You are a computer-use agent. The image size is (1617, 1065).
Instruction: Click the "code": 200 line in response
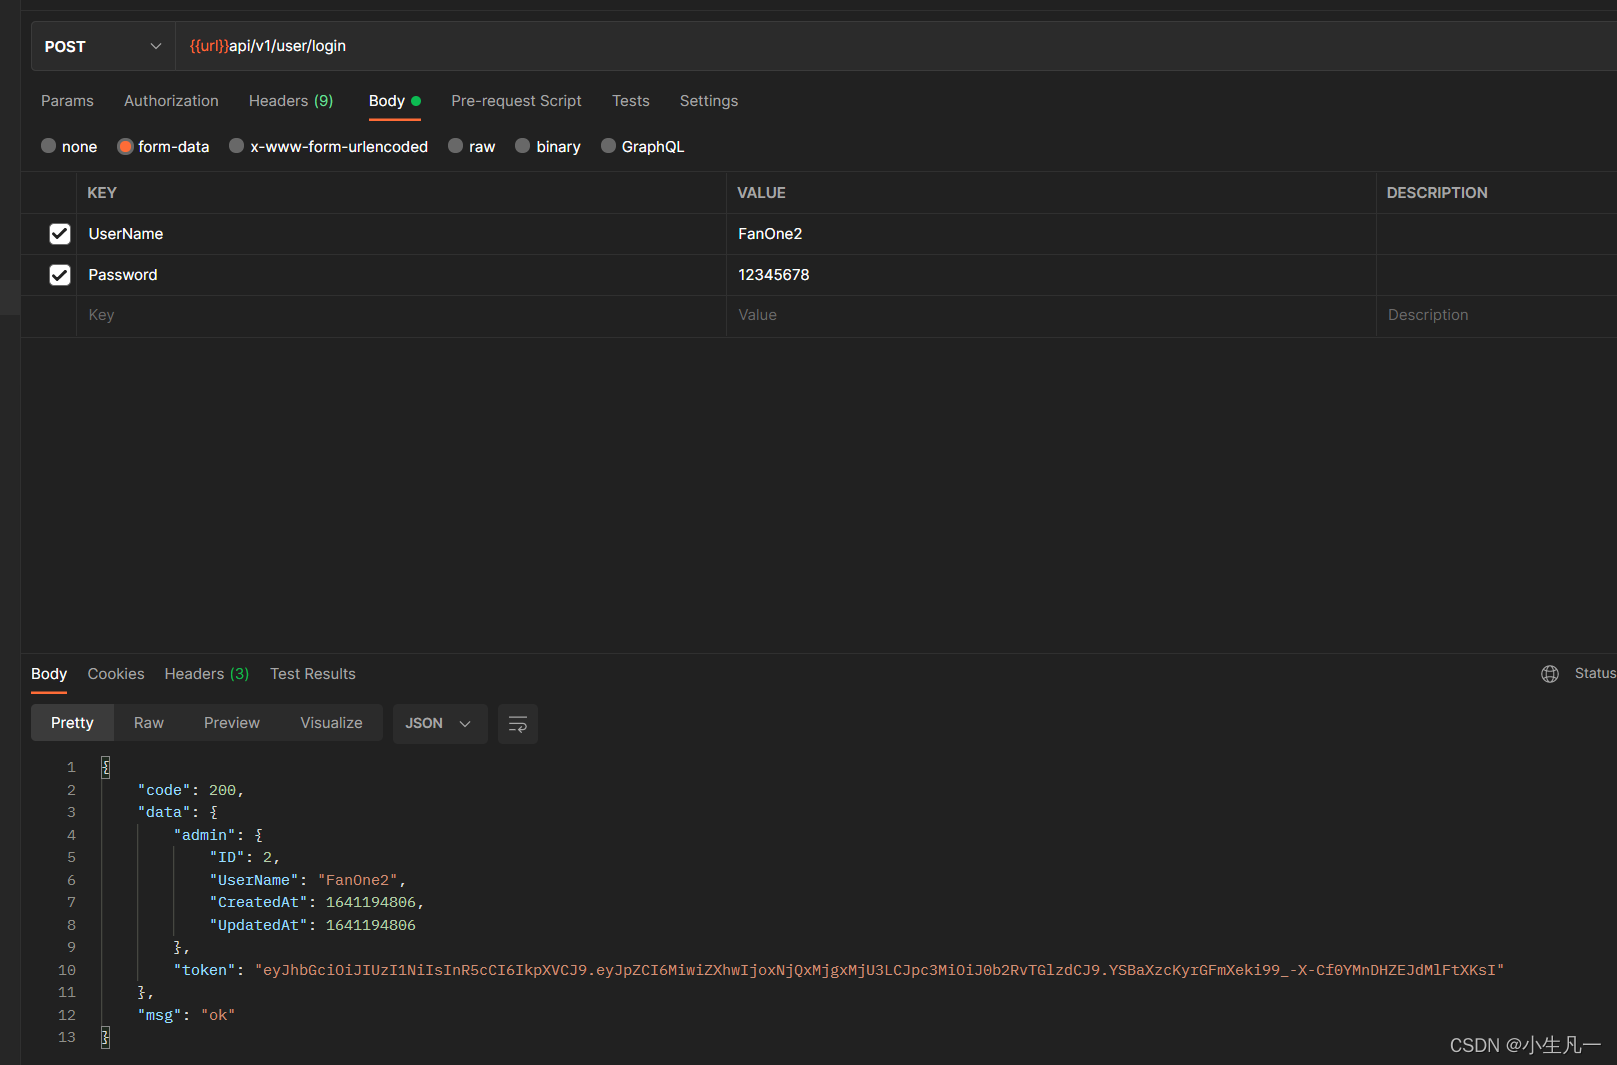(191, 791)
